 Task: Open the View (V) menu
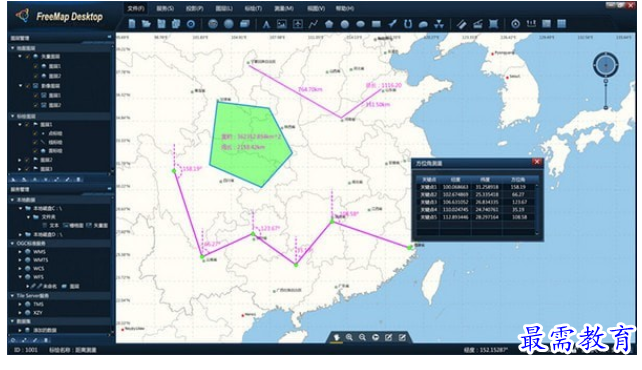point(316,8)
